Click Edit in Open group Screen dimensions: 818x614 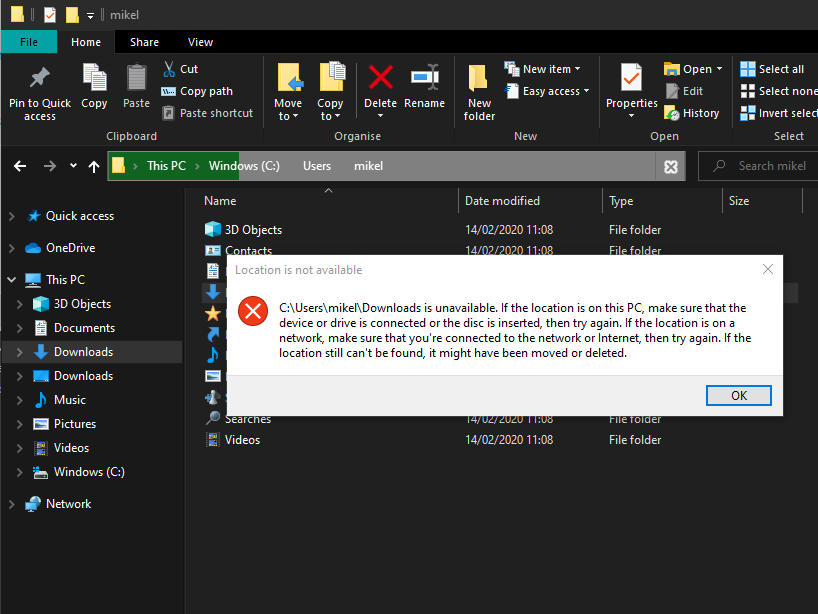tap(684, 91)
